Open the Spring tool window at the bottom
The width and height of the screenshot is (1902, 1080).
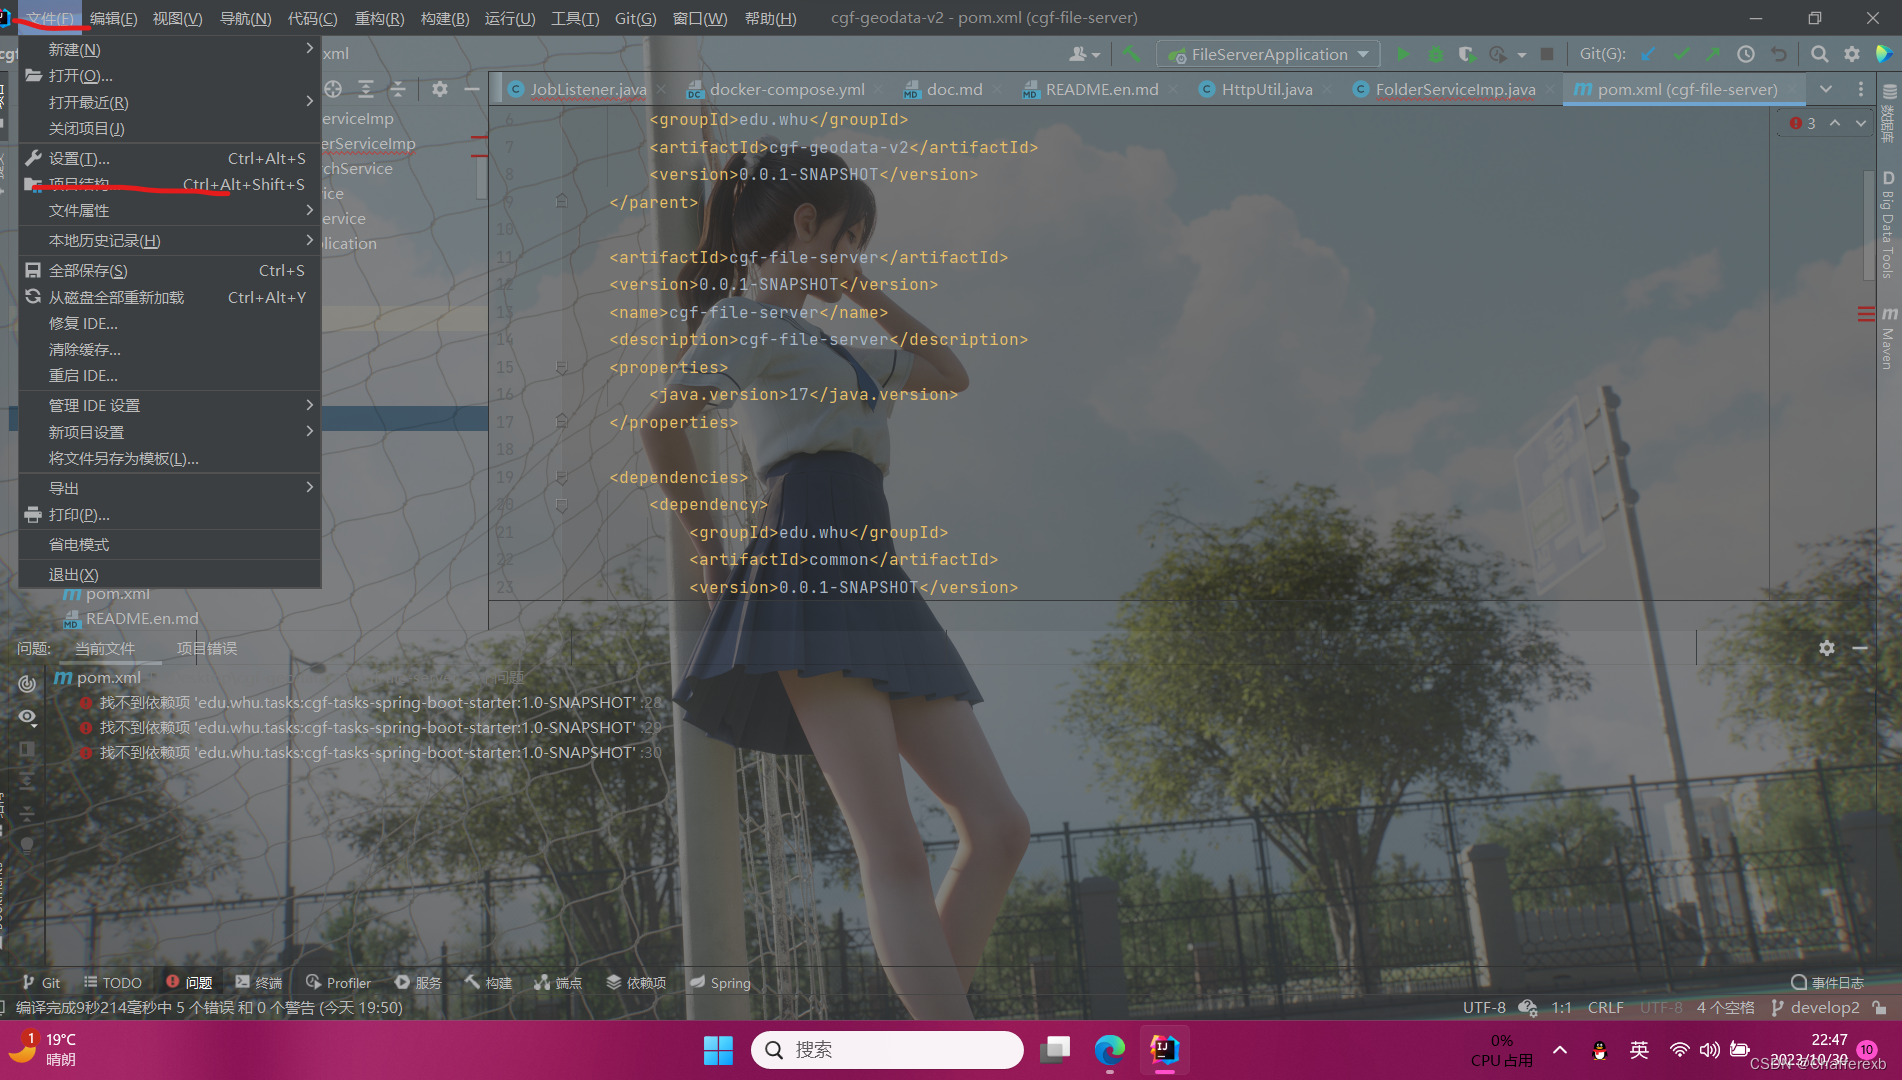[719, 982]
